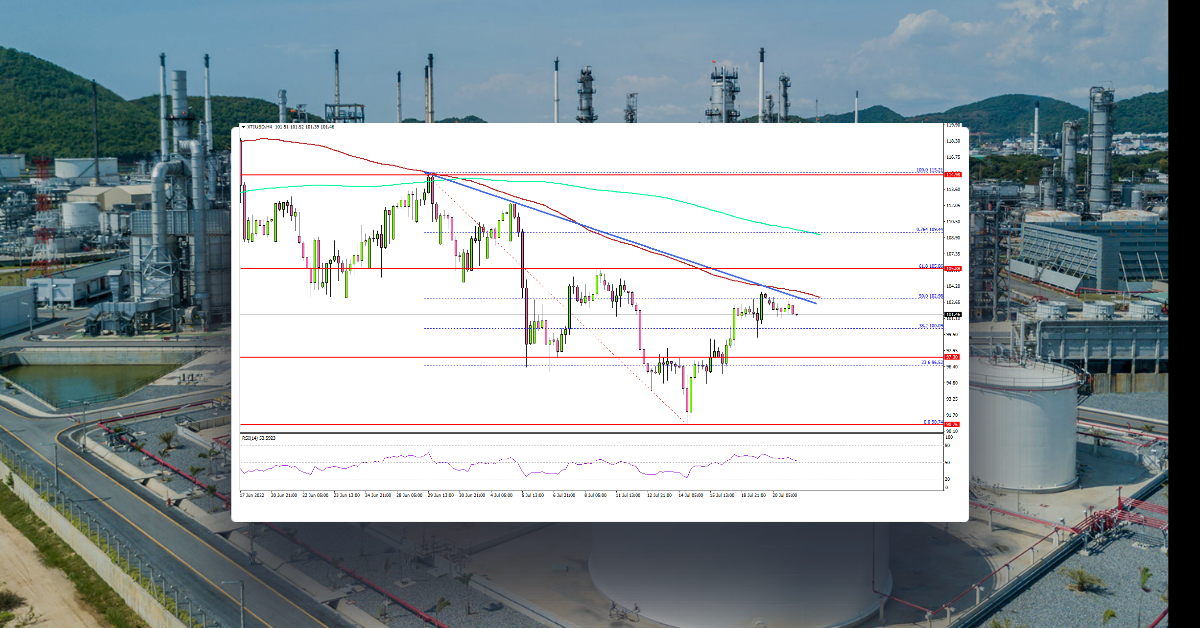Click the dotted RSI overbought reference line
This screenshot has width=1200, height=628.
[600, 448]
